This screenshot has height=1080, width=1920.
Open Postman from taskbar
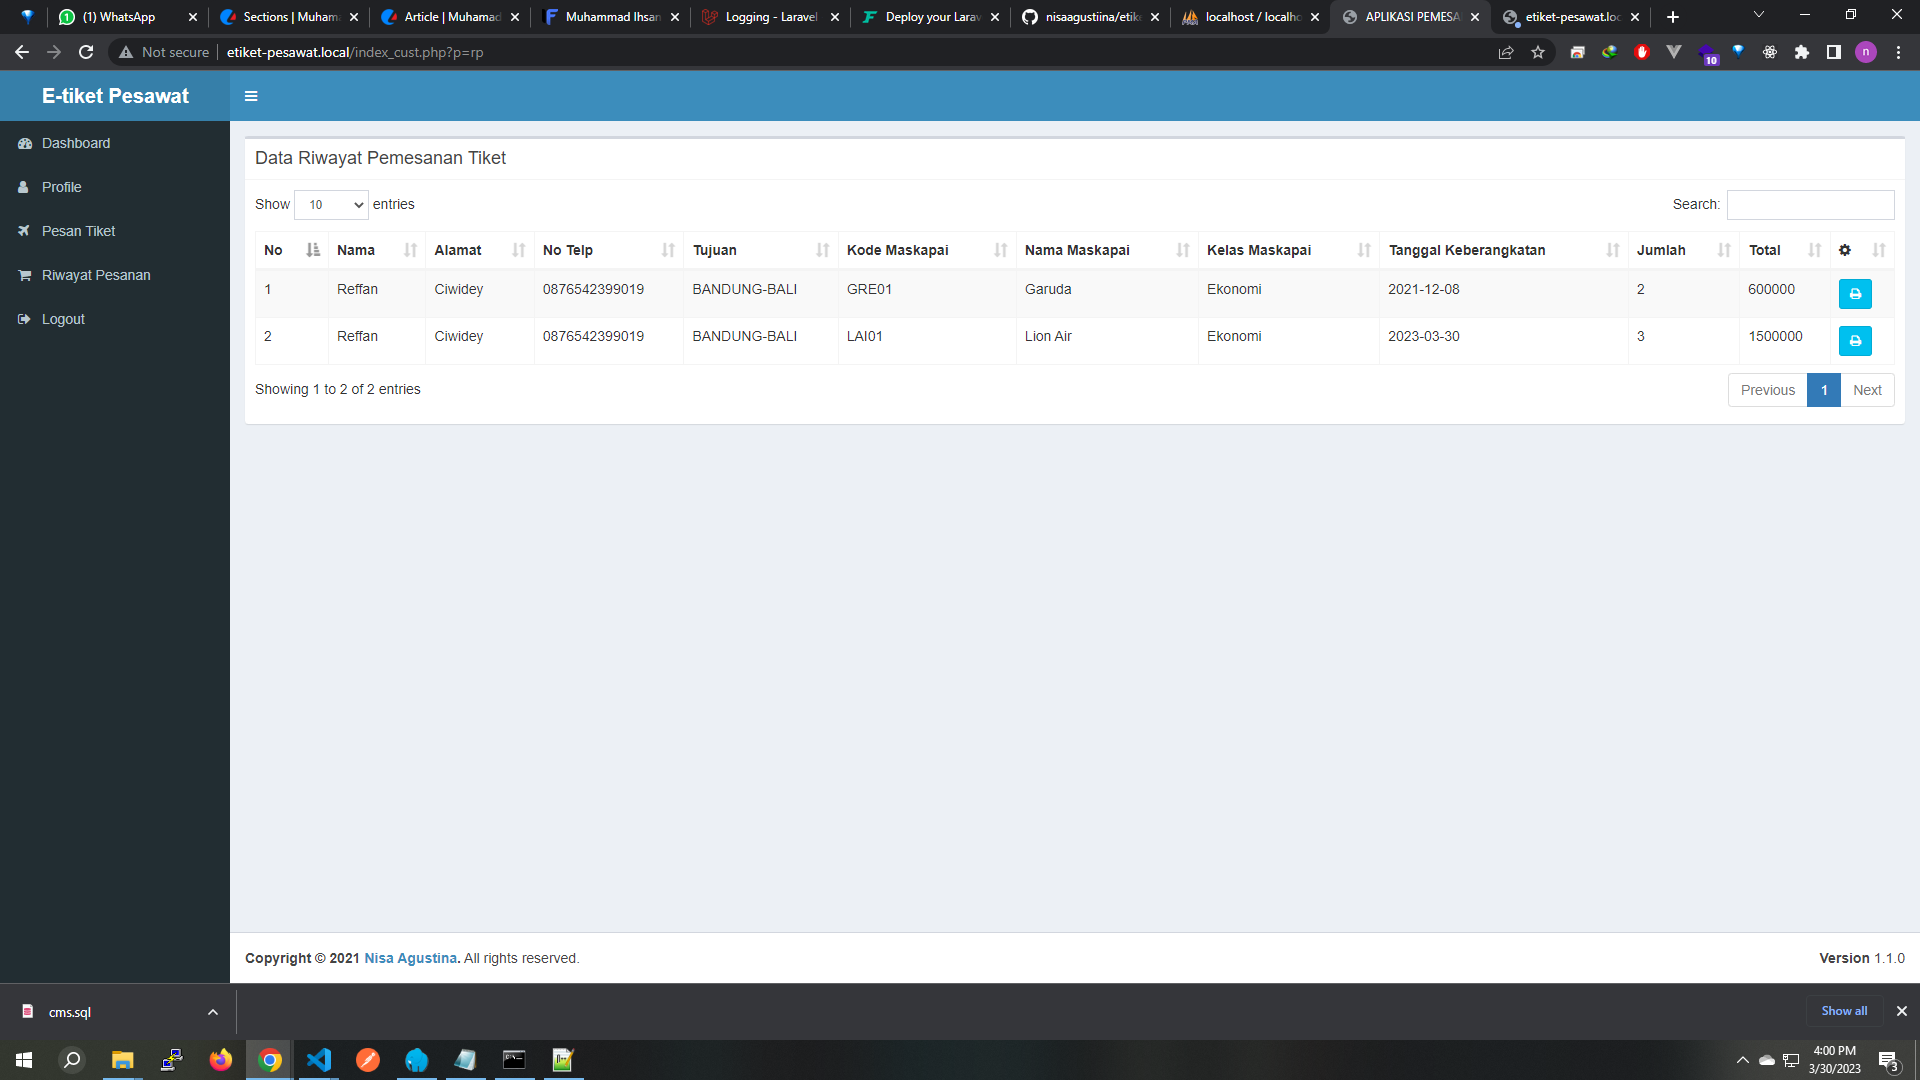click(x=368, y=1060)
